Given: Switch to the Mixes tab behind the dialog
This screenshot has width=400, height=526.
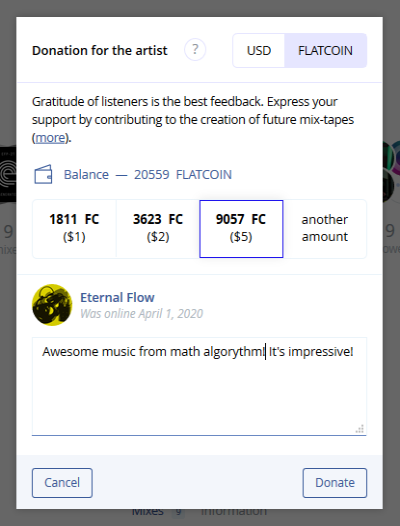Looking at the screenshot, I should 148,512.
